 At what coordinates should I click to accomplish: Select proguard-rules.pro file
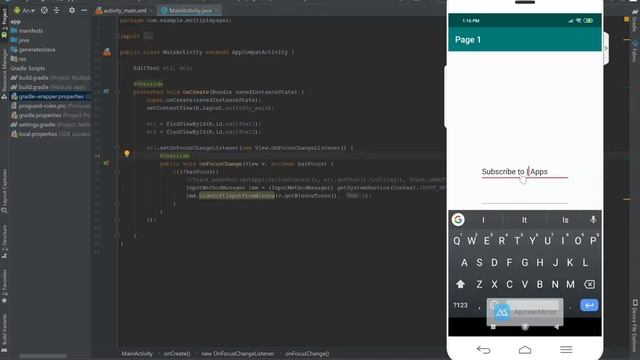51,106
